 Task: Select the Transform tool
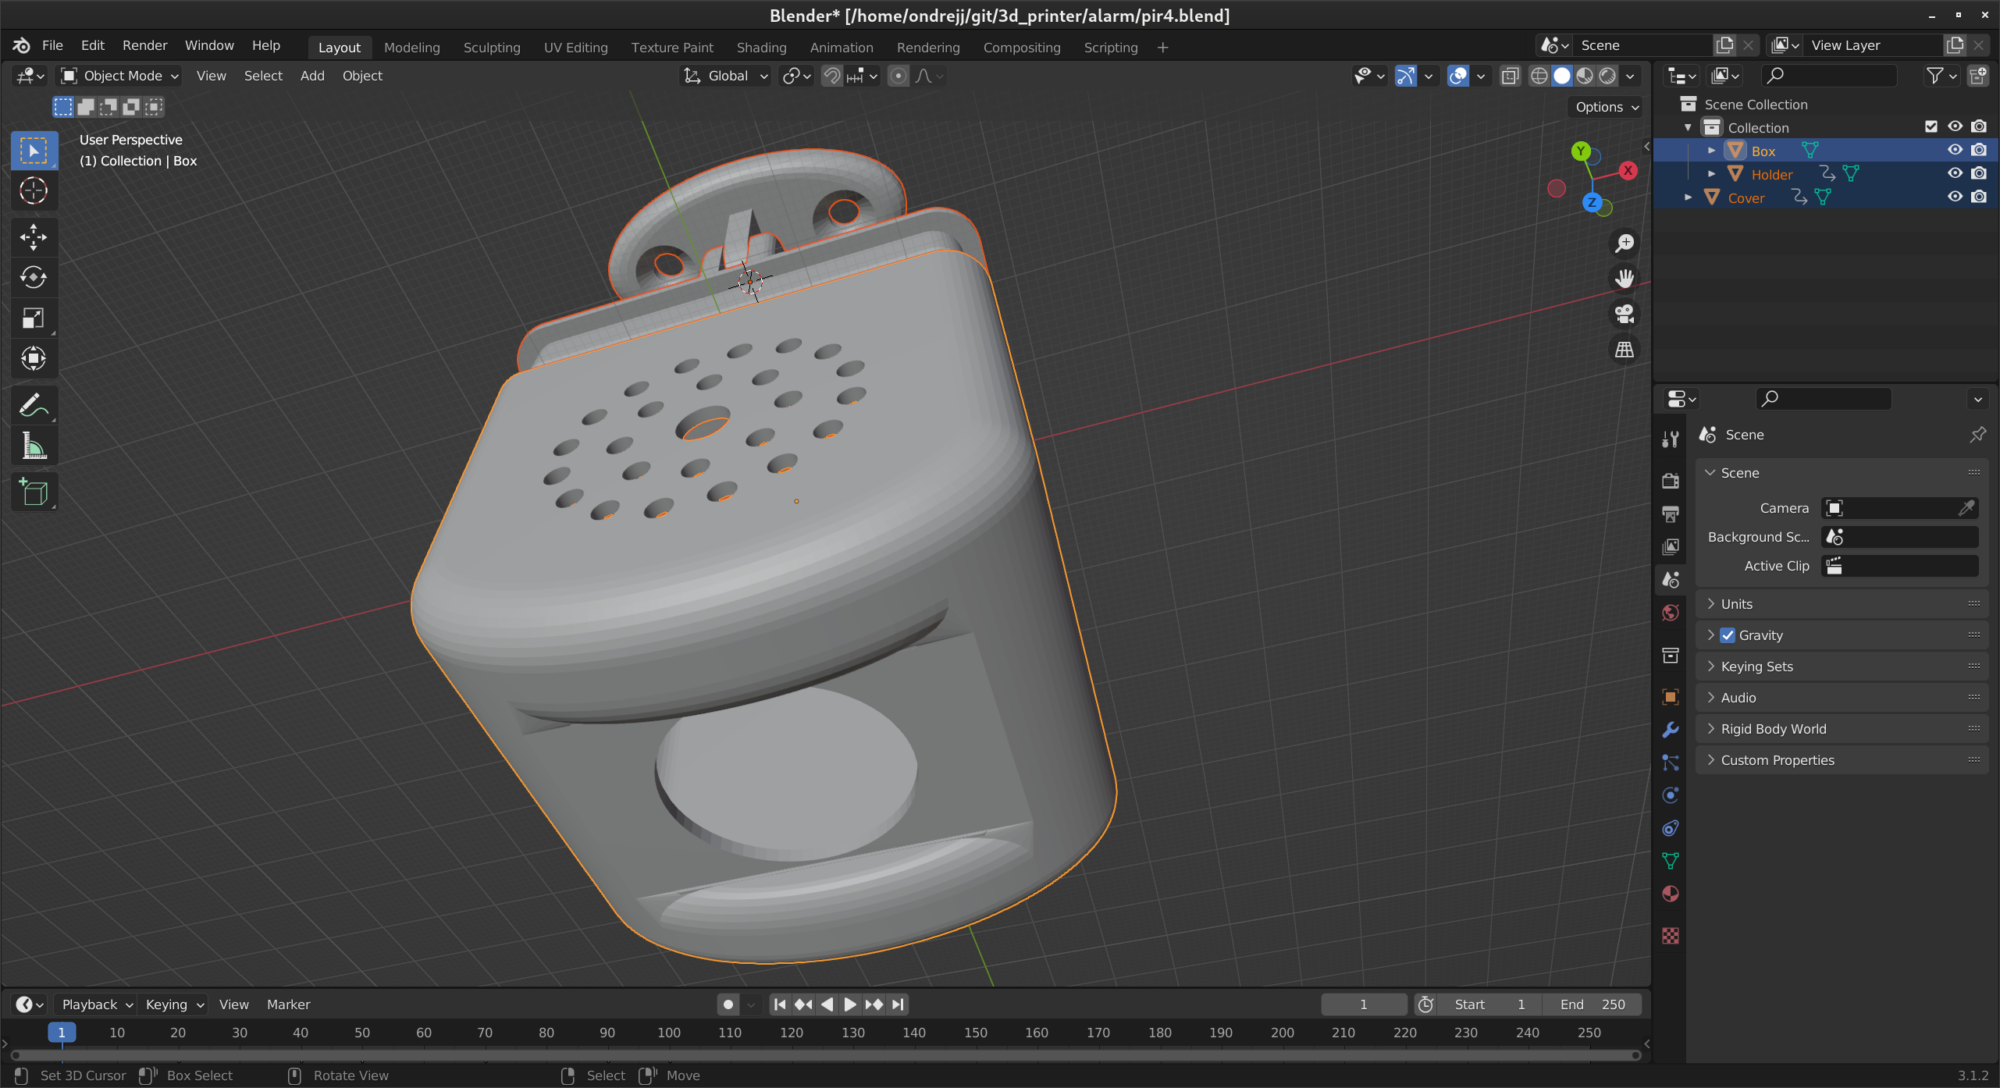tap(34, 358)
